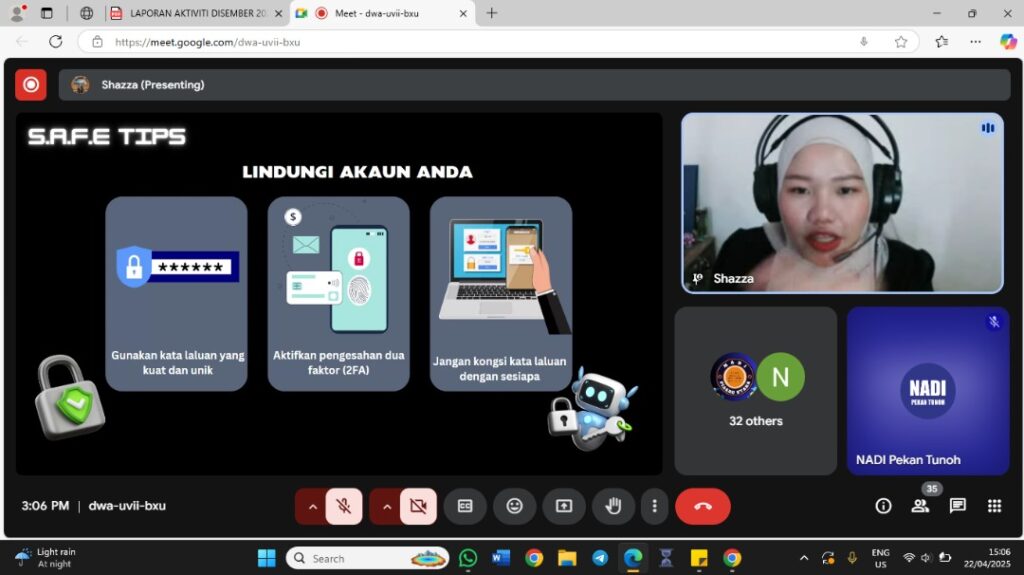Toggle the recording indicator button

point(31,85)
